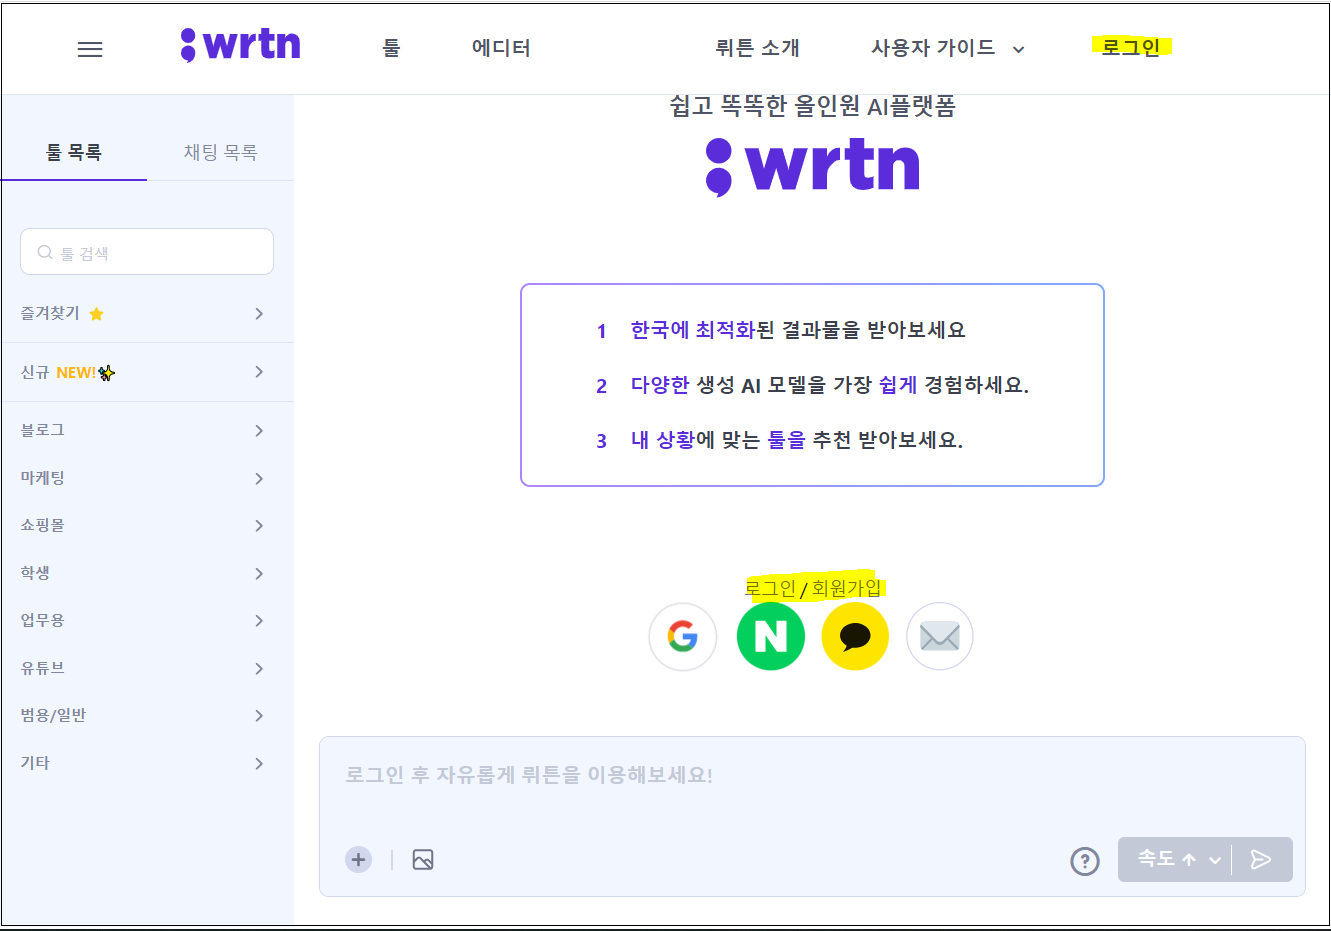Expand the 유튜브 category
The width and height of the screenshot is (1331, 931).
pos(147,668)
